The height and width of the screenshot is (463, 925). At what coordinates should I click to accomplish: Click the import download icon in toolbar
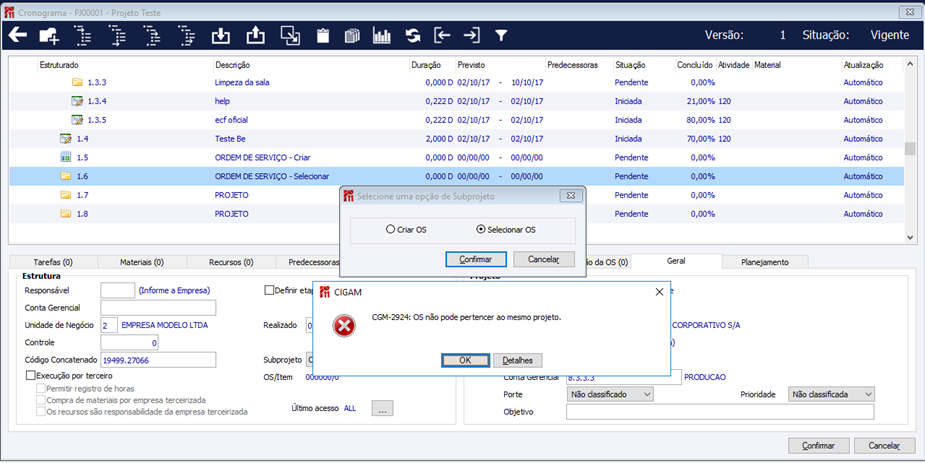click(x=222, y=35)
